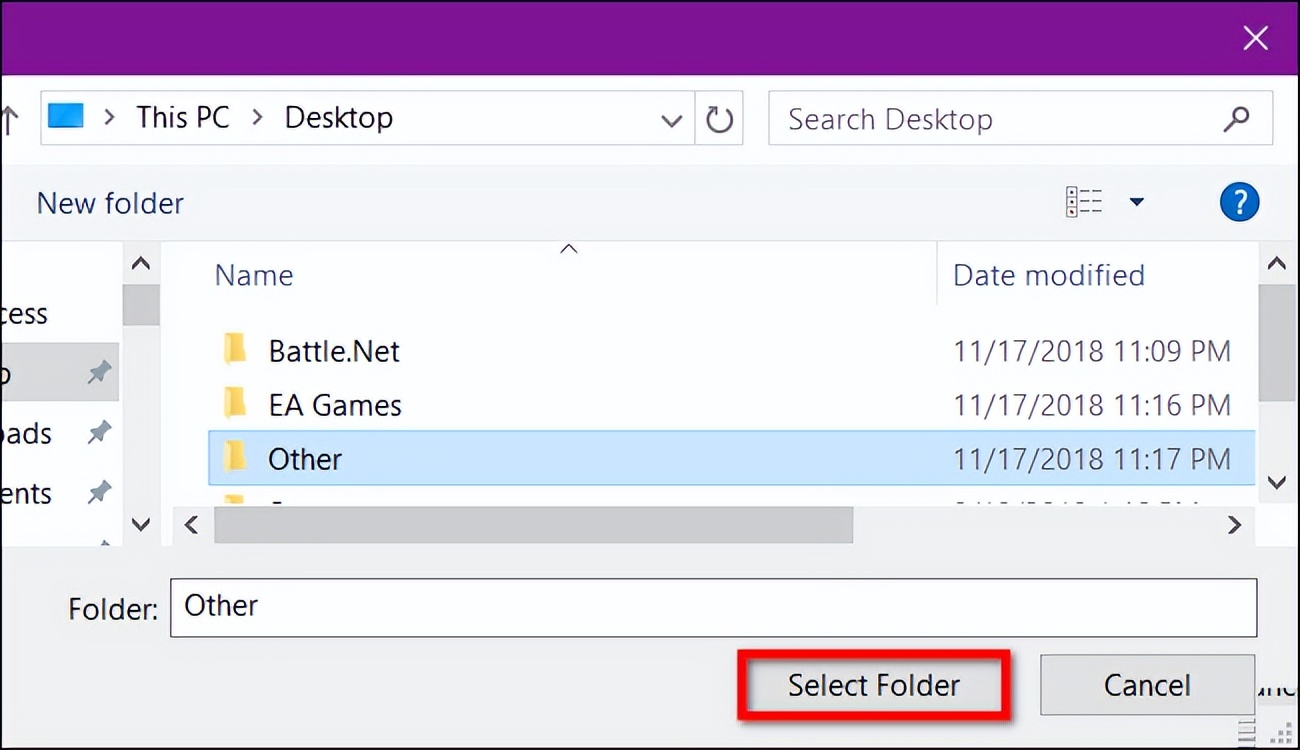Click the Battle.Net folder icon
1300x750 pixels.
[235, 350]
